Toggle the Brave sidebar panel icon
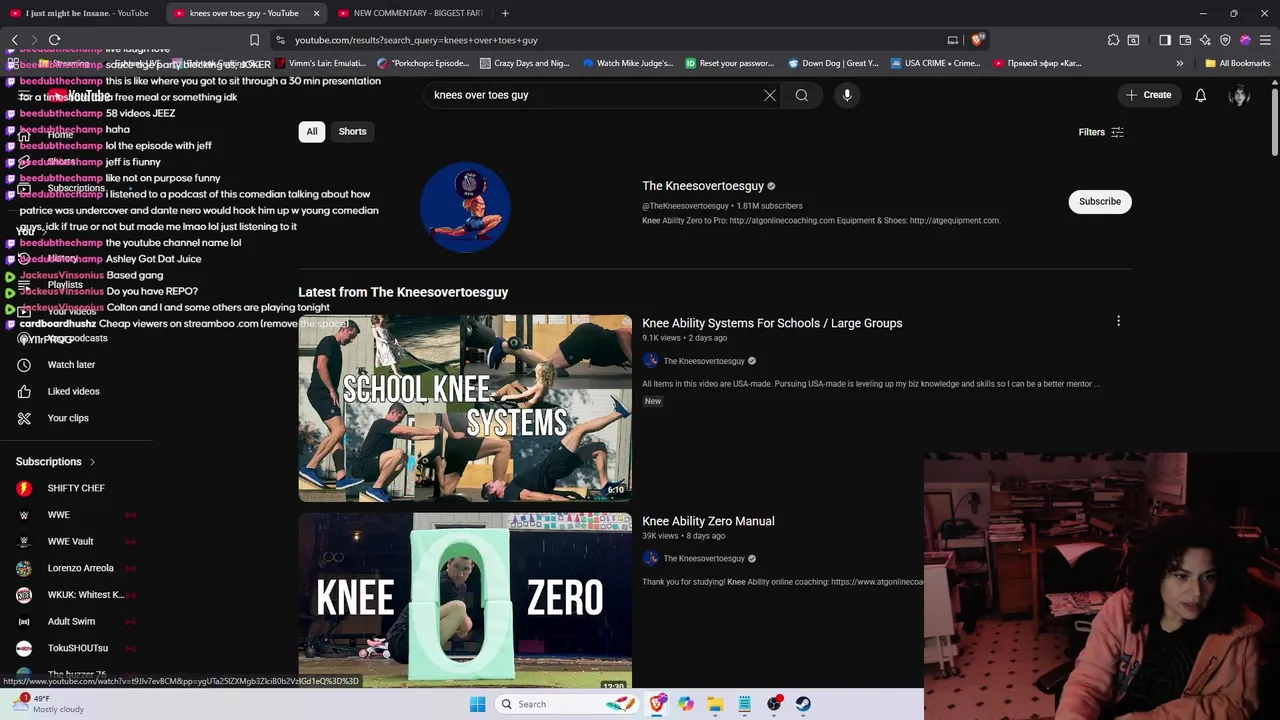The width and height of the screenshot is (1280, 720). [1165, 40]
